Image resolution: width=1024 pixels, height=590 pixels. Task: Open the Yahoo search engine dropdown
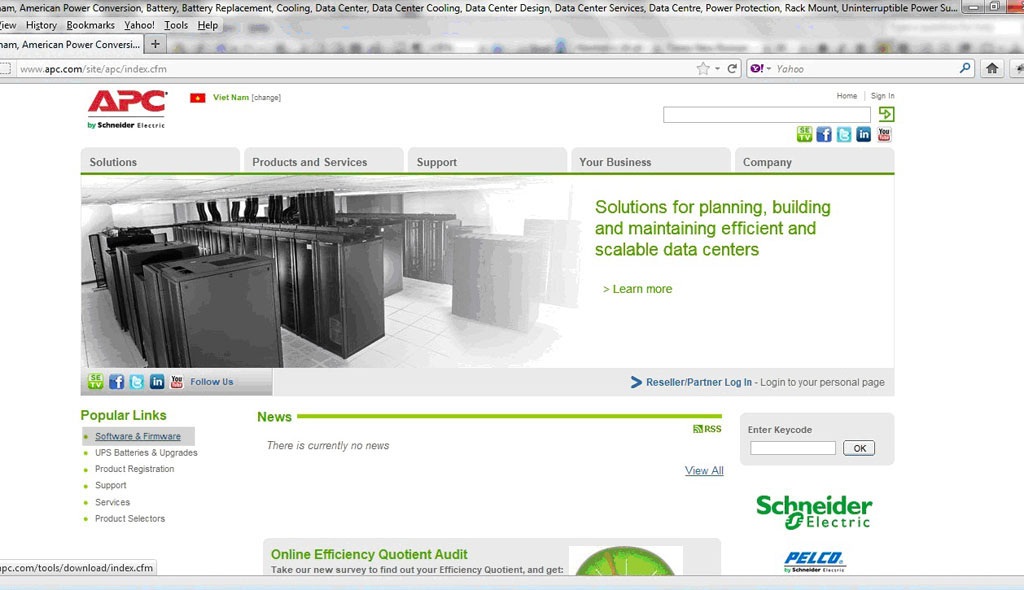(x=761, y=69)
